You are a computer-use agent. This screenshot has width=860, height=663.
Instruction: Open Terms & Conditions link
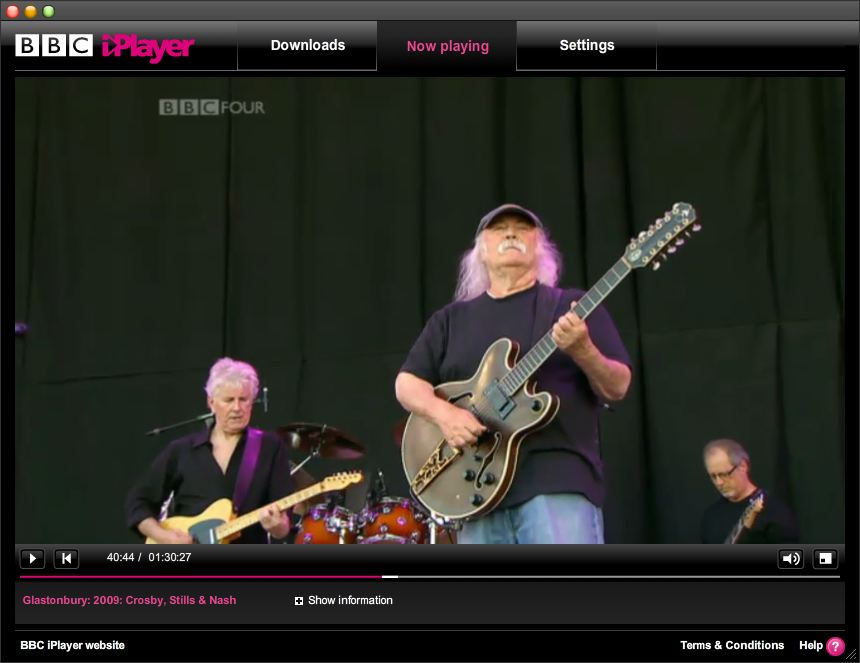pyautogui.click(x=732, y=645)
